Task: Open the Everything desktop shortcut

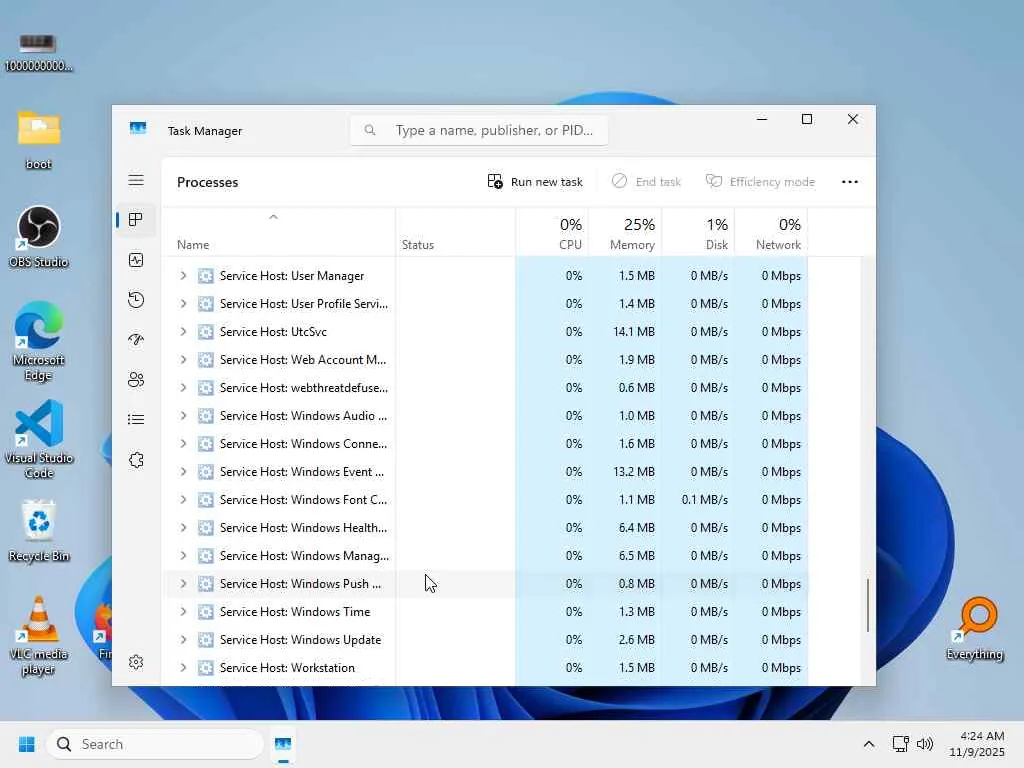Action: point(975,628)
